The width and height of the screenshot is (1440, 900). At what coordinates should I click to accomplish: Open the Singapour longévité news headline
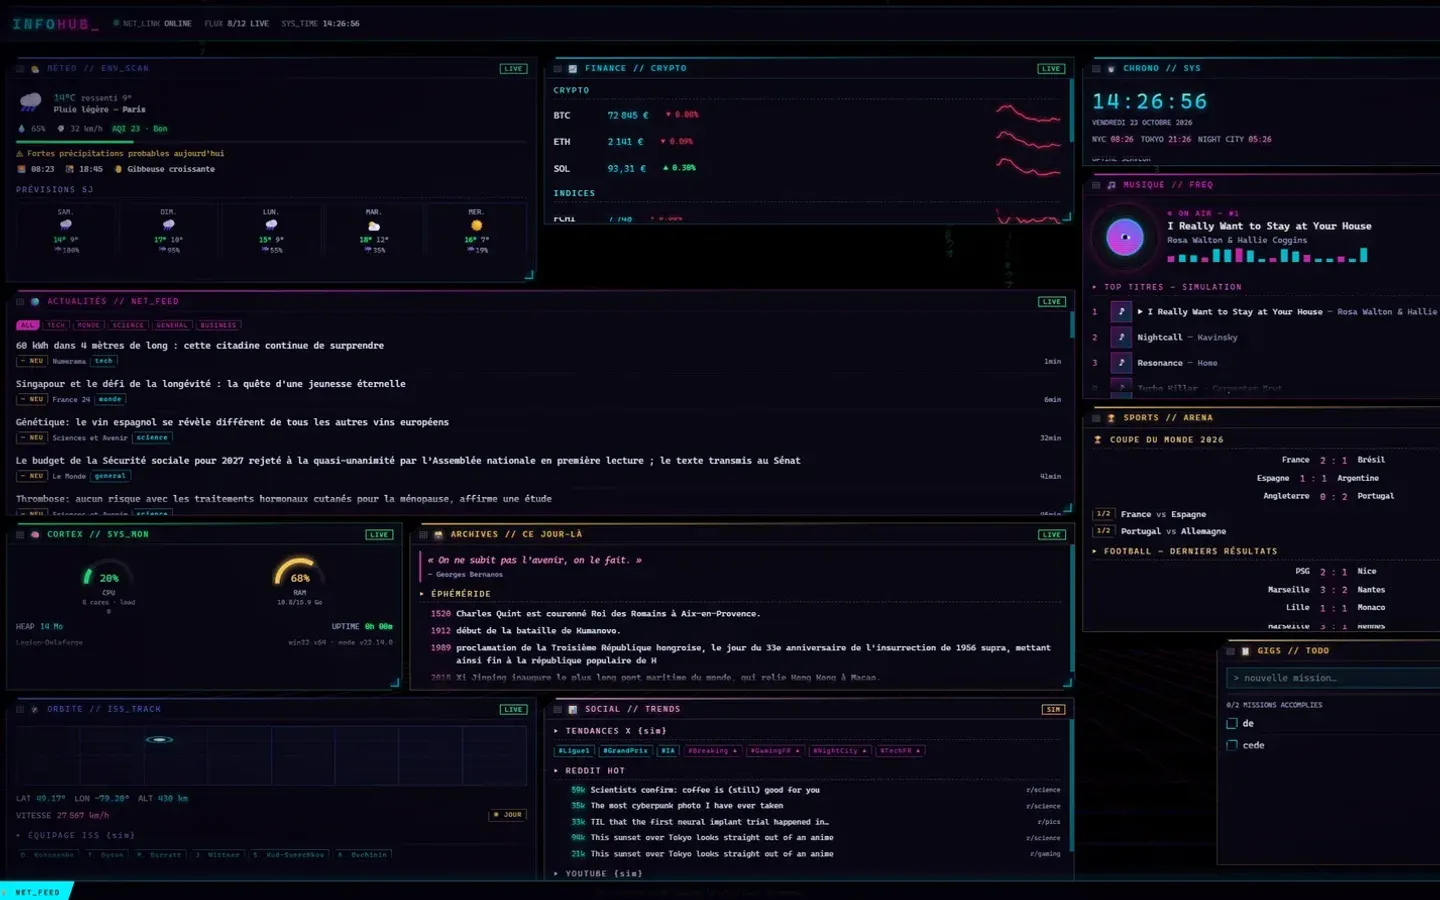click(x=211, y=384)
